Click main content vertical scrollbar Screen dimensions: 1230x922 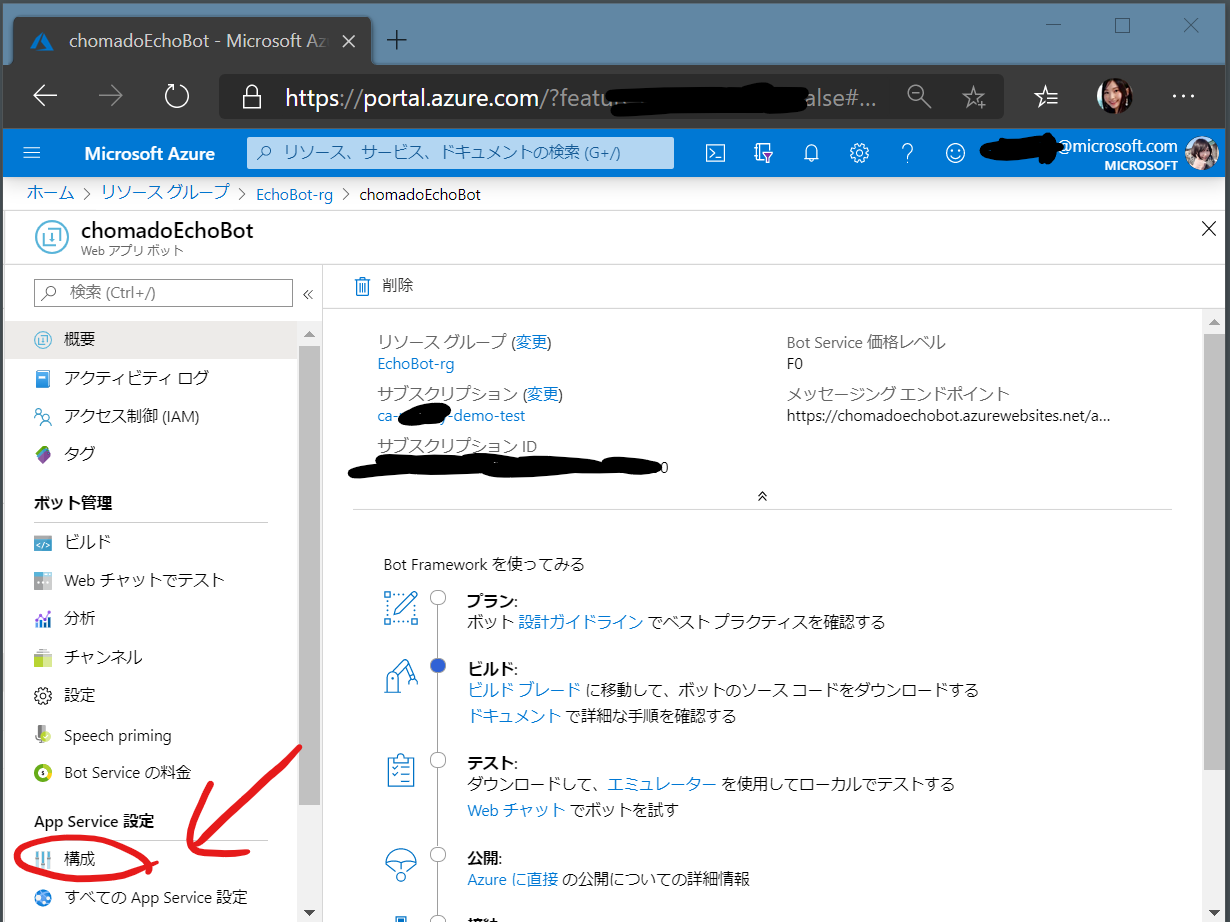point(1213,550)
